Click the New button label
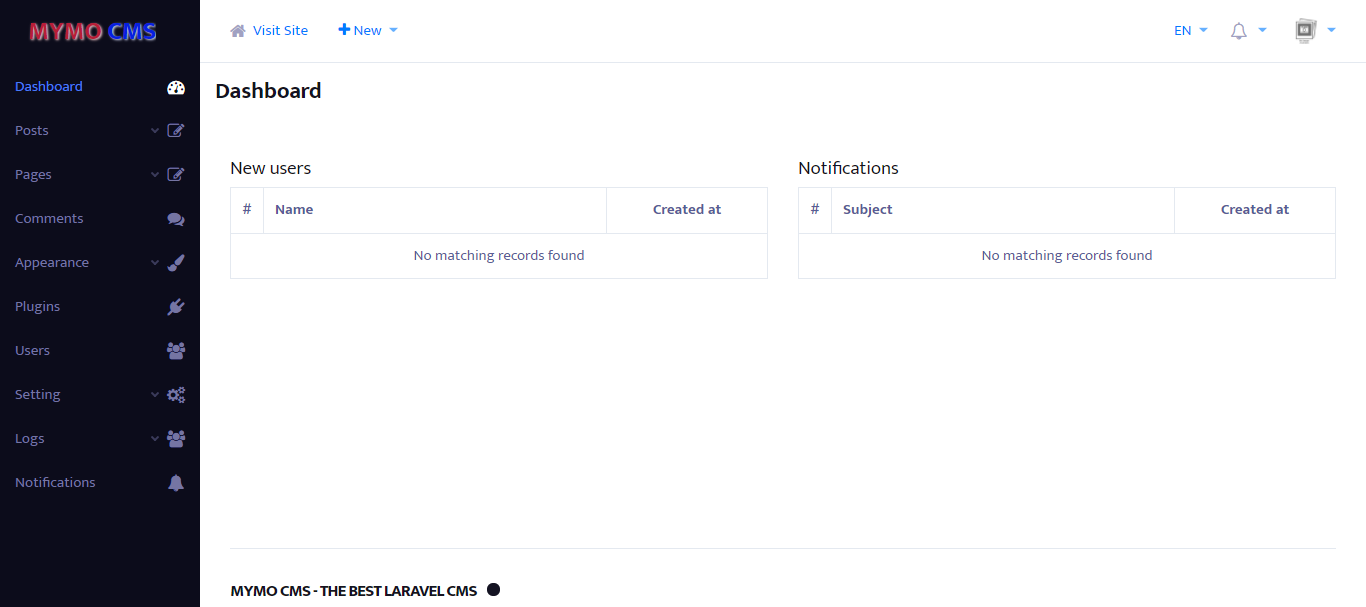1366x607 pixels. pos(367,31)
